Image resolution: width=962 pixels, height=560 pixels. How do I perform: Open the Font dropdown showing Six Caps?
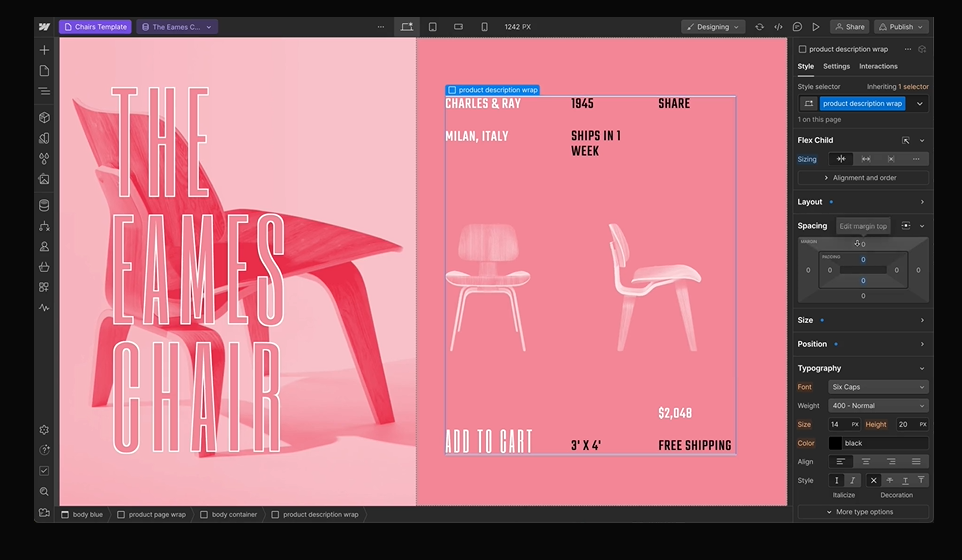point(878,387)
